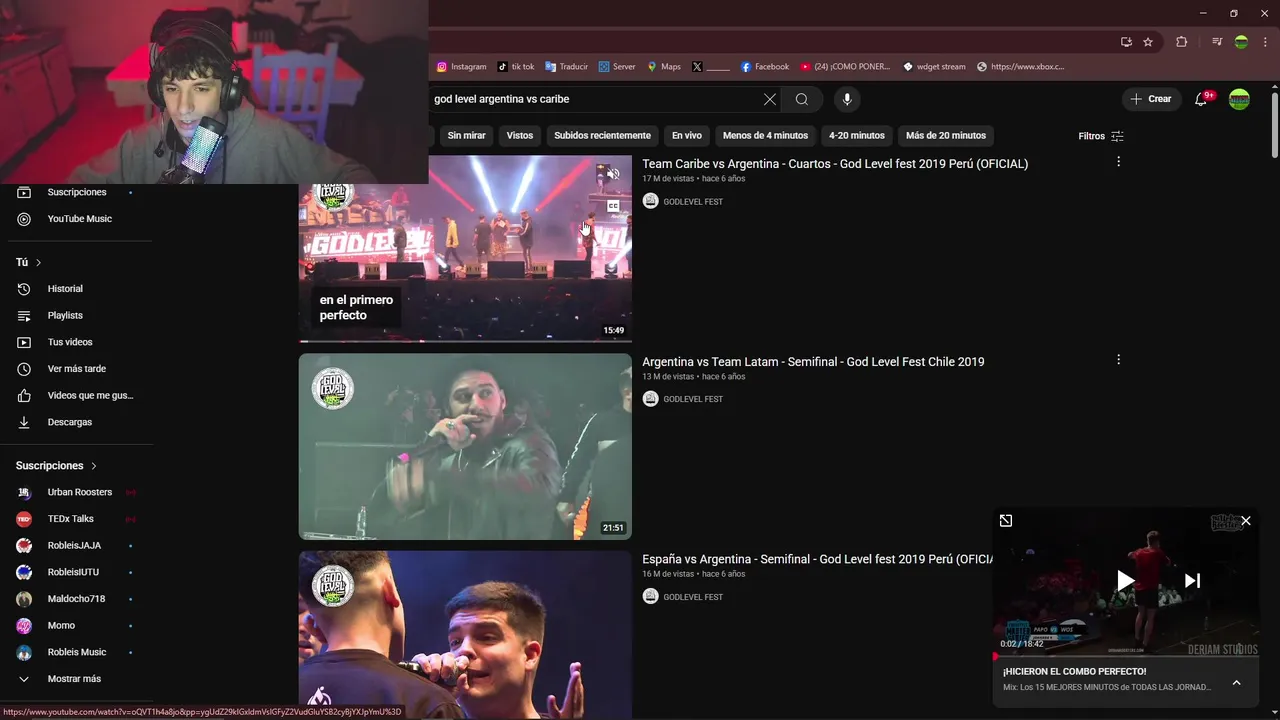Select the Vistos filter chip

tap(520, 135)
